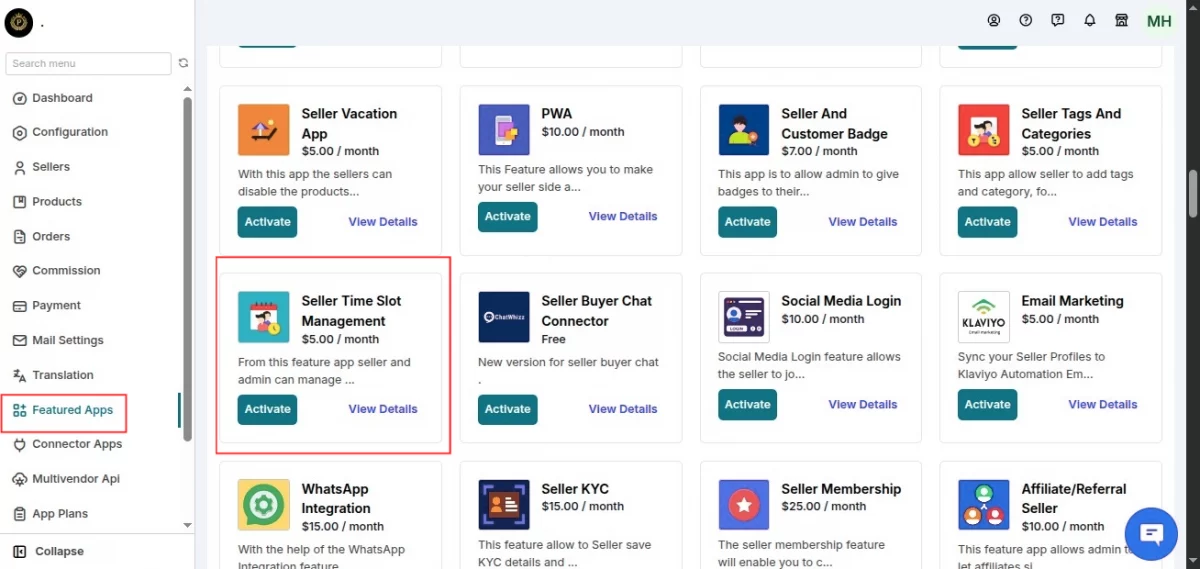Open the MH user avatar

click(1159, 21)
